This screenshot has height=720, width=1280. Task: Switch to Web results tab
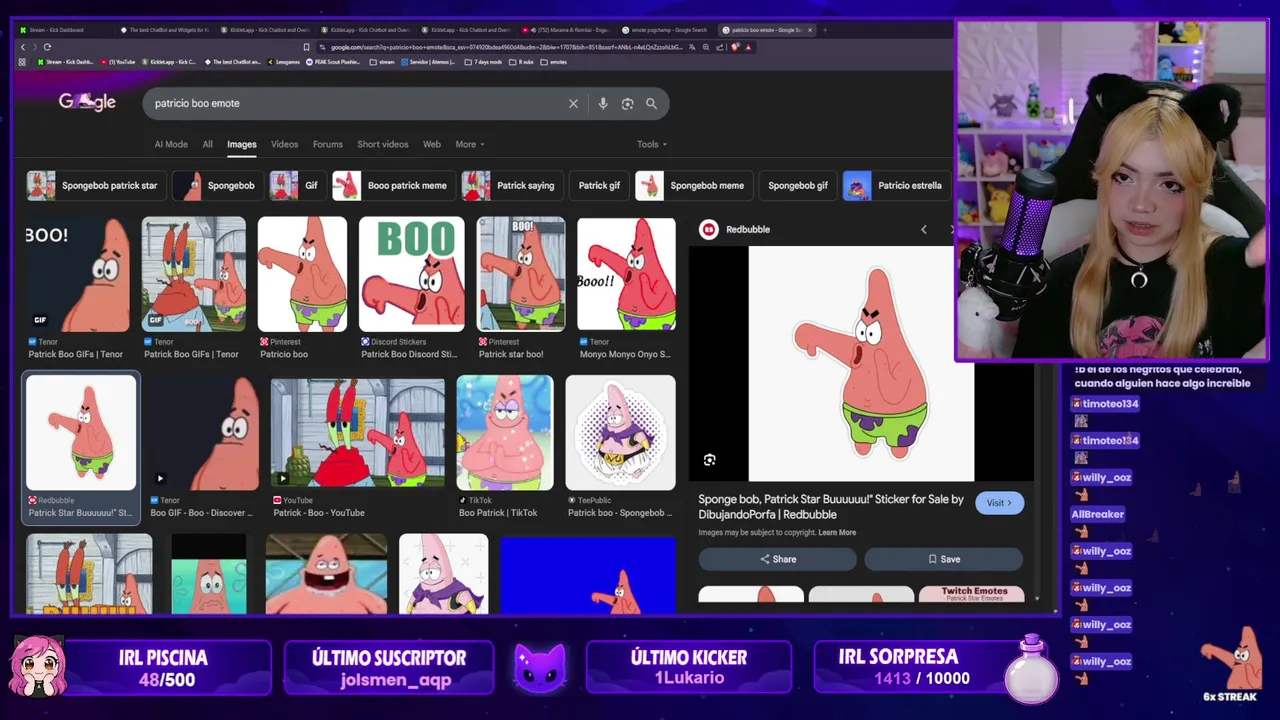432,144
